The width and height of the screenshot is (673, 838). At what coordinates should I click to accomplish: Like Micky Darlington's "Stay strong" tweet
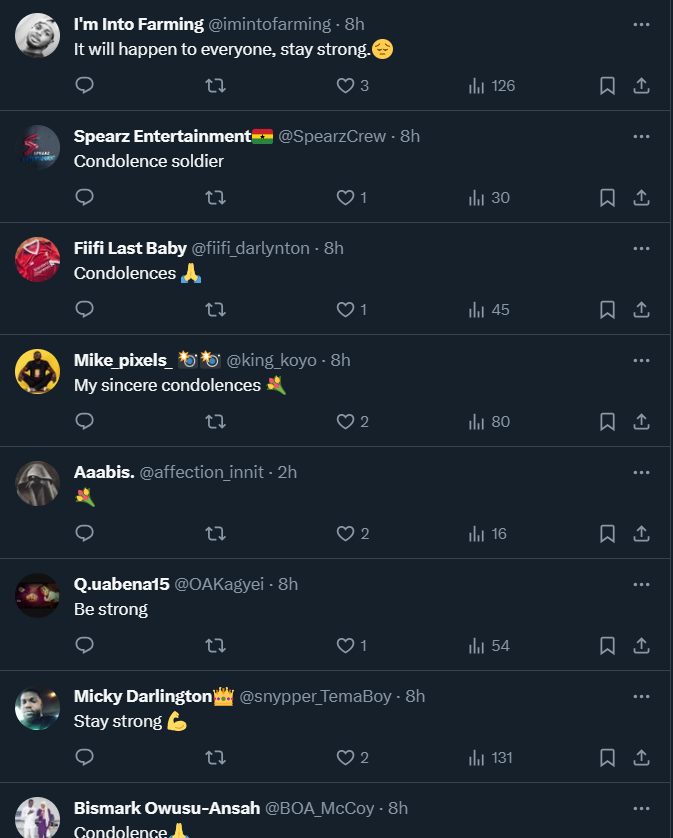point(352,758)
